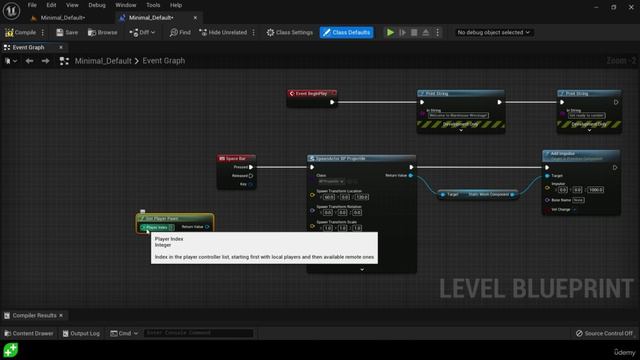Open the Tools menu
This screenshot has width=640, height=360.
153,5
